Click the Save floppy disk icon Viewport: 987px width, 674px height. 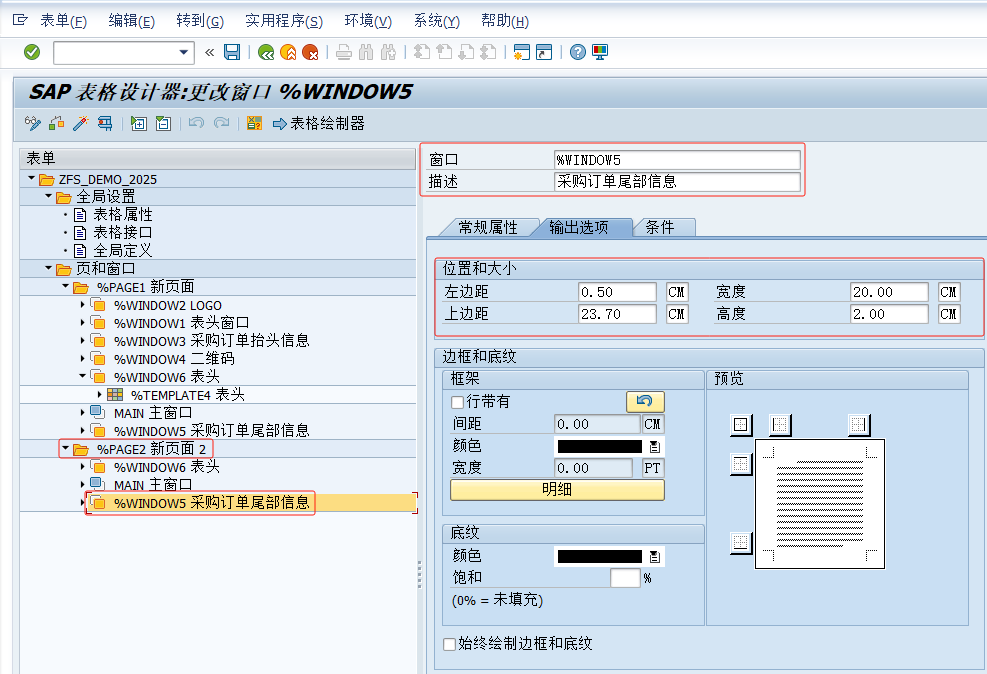click(232, 52)
